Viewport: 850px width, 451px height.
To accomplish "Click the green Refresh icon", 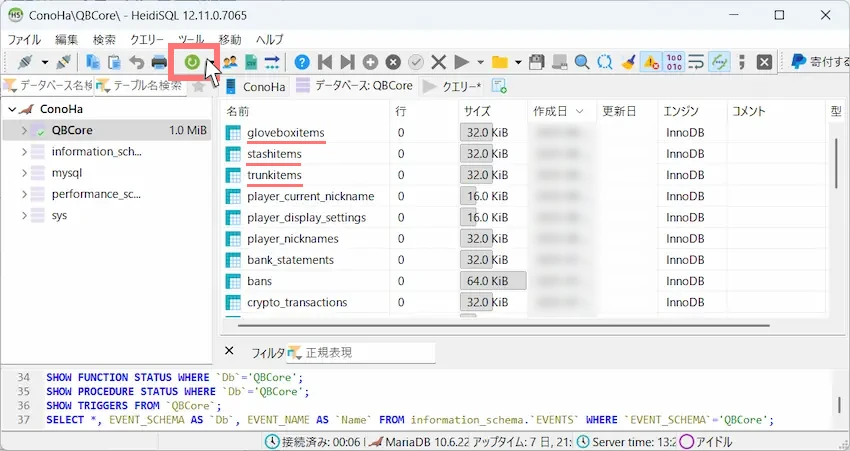I will (x=192, y=62).
